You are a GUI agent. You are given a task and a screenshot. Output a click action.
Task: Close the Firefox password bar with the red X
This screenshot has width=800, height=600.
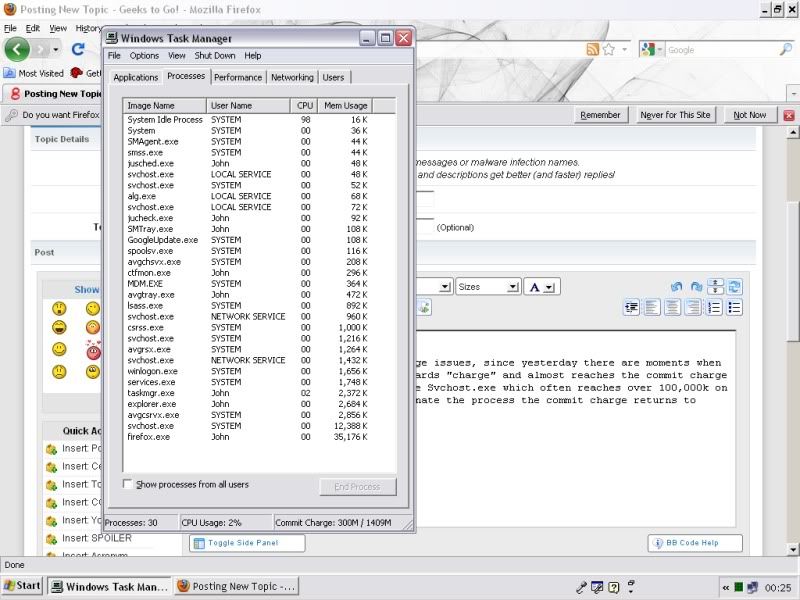tap(789, 115)
